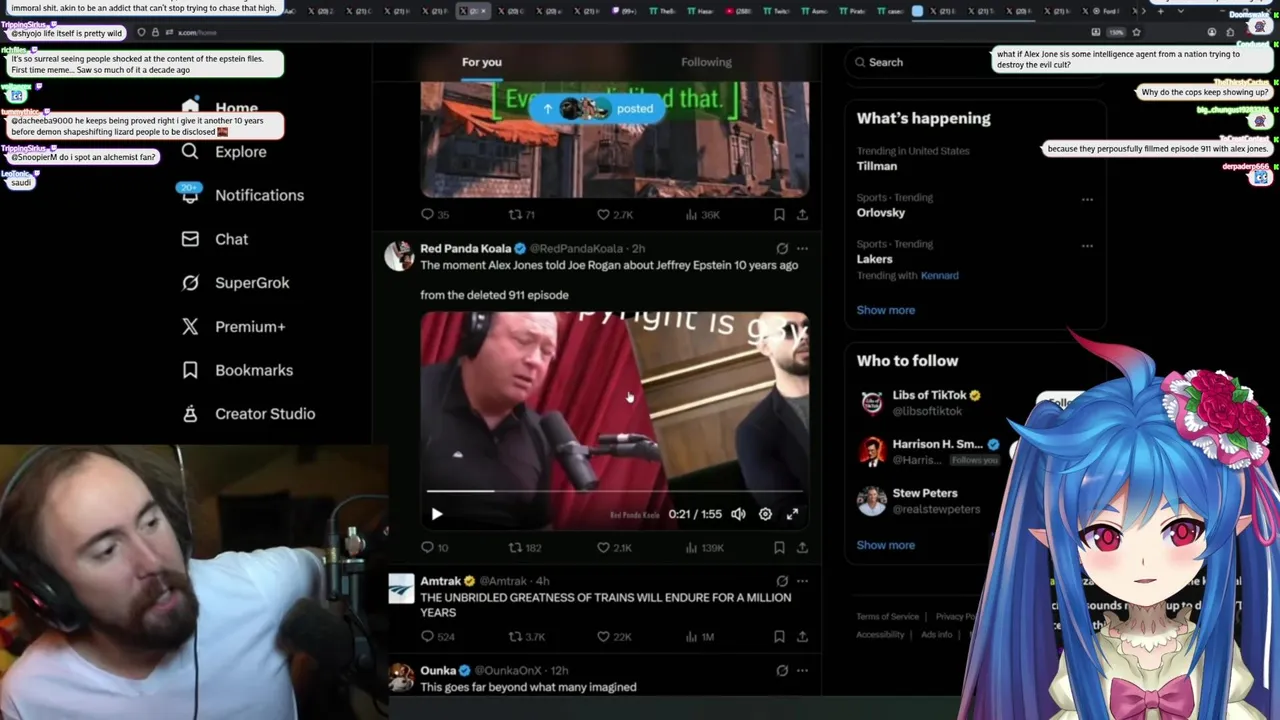This screenshot has height=720, width=1280.
Task: Repost the top post with 71 reposts
Action: coord(522,215)
